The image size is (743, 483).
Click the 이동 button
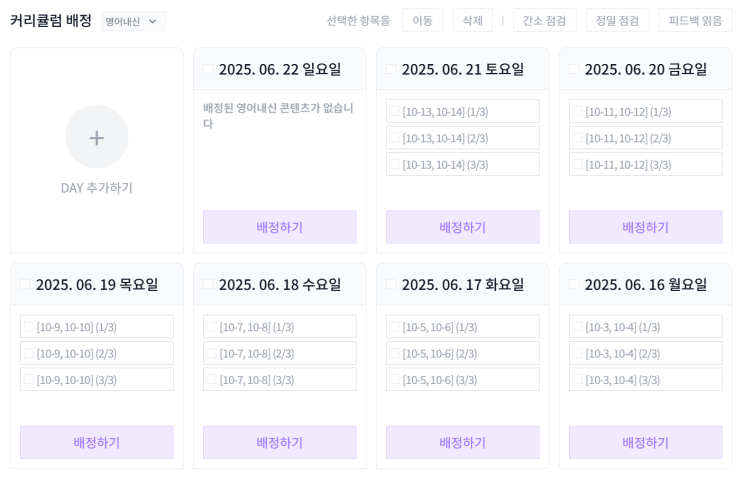[422, 20]
